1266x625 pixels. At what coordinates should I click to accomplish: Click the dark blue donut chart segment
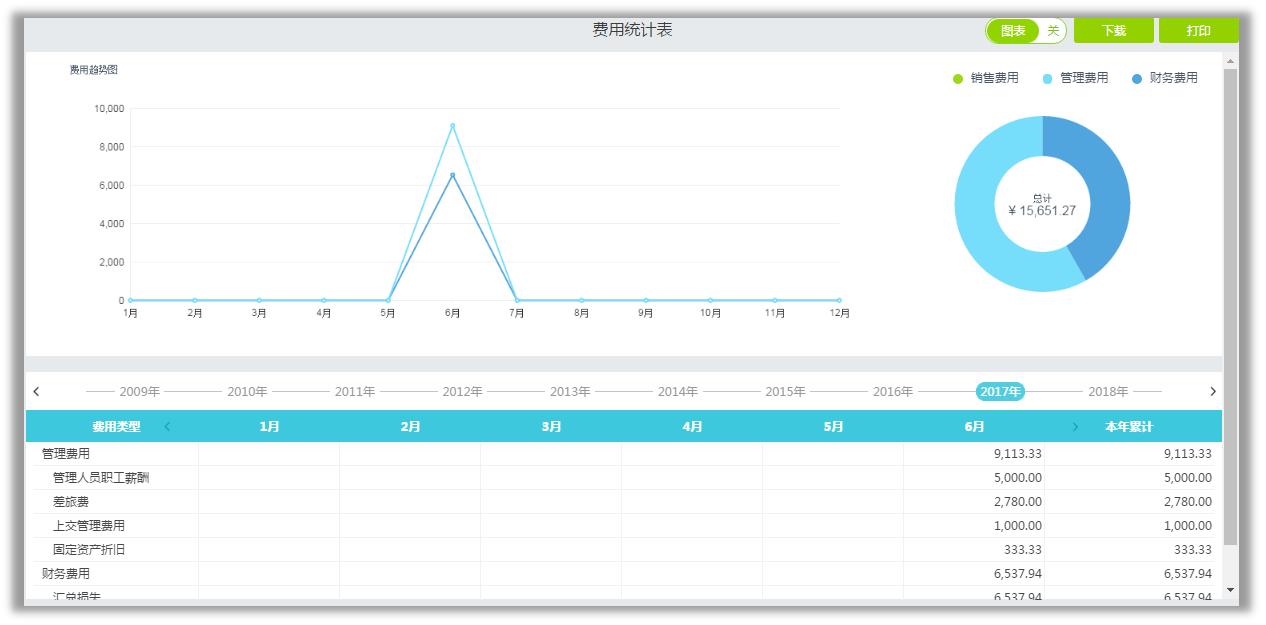(1096, 190)
